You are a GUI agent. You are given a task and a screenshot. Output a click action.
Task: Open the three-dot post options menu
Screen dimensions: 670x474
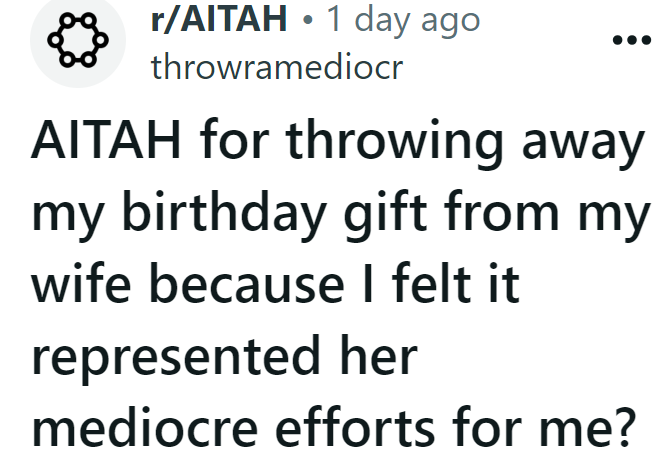tap(631, 43)
